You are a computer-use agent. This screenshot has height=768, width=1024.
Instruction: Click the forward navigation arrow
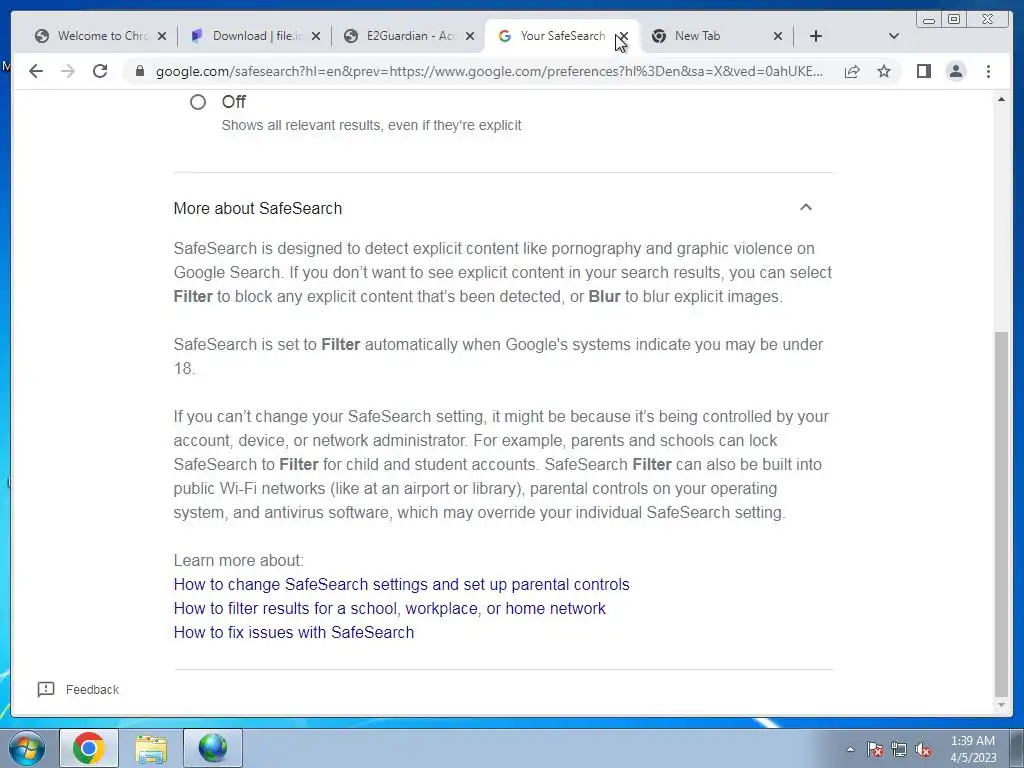(68, 71)
